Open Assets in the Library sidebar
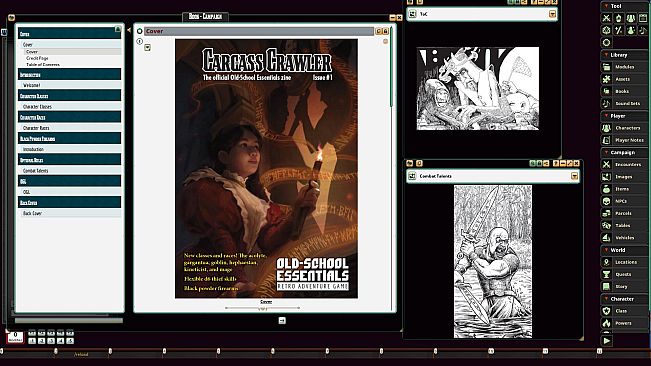 (624, 79)
